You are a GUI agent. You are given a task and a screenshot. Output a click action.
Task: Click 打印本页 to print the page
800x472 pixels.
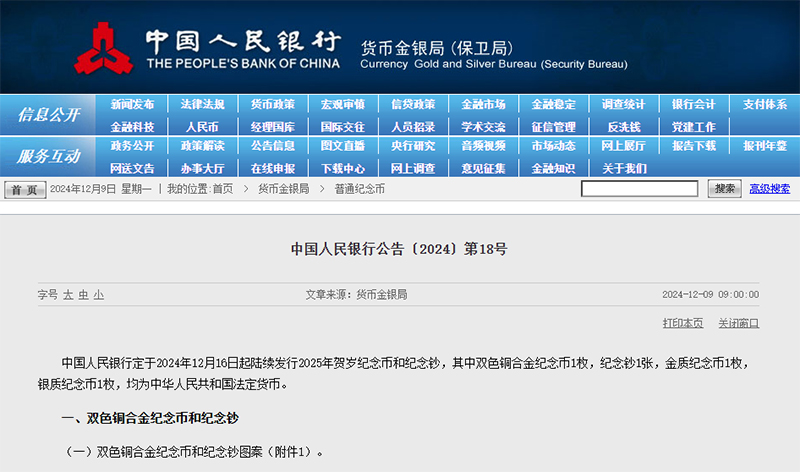click(x=683, y=323)
